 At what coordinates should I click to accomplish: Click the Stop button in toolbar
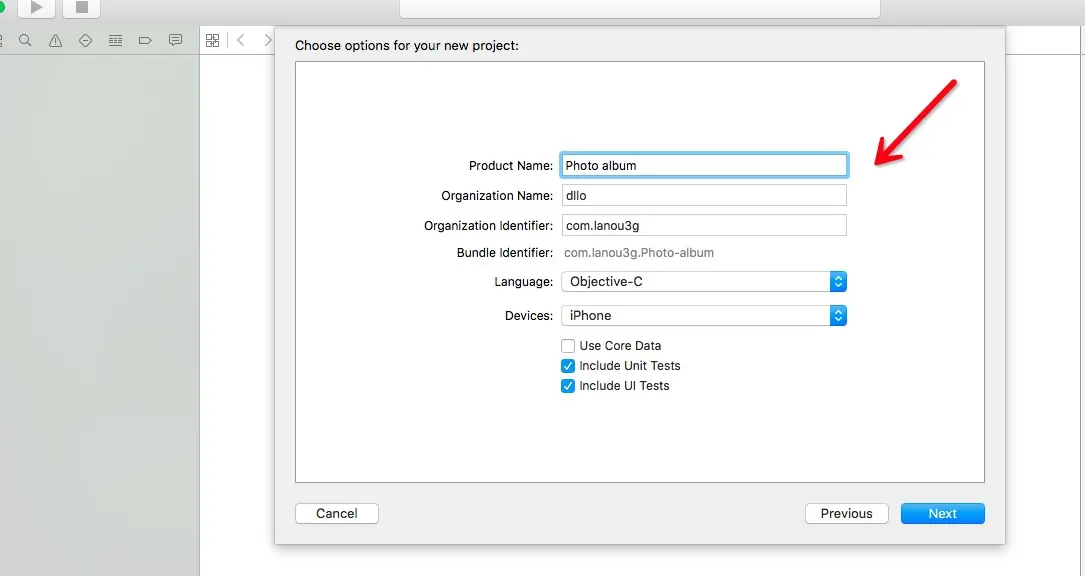point(82,8)
